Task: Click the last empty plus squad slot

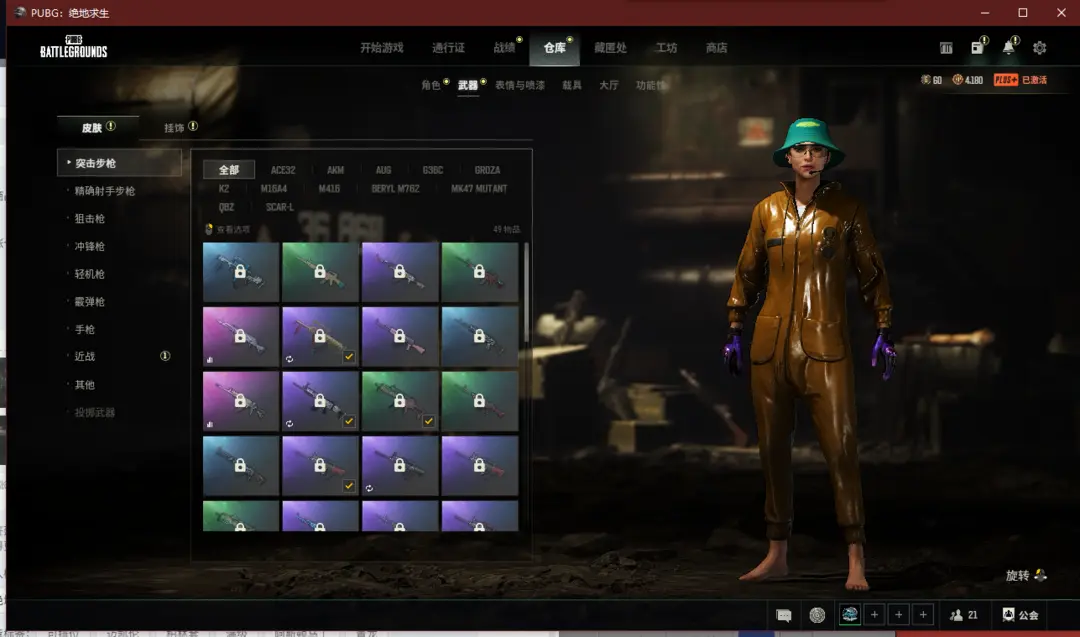Action: point(923,614)
